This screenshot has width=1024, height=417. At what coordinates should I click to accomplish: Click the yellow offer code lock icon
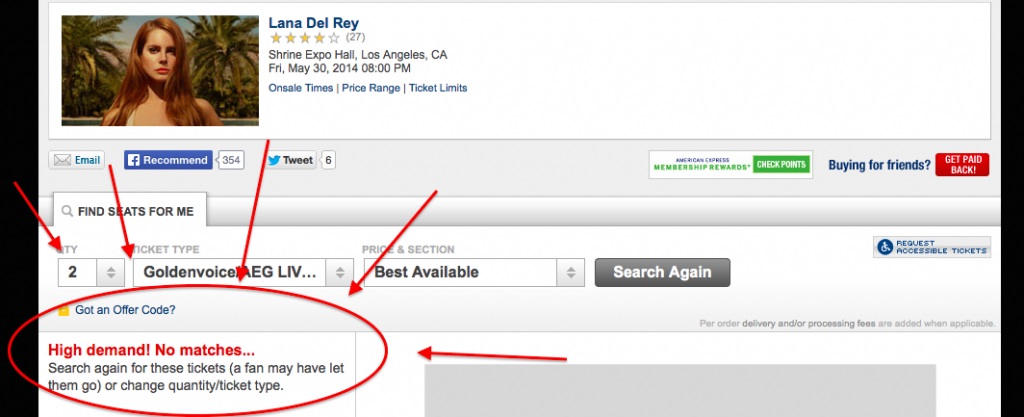point(63,310)
